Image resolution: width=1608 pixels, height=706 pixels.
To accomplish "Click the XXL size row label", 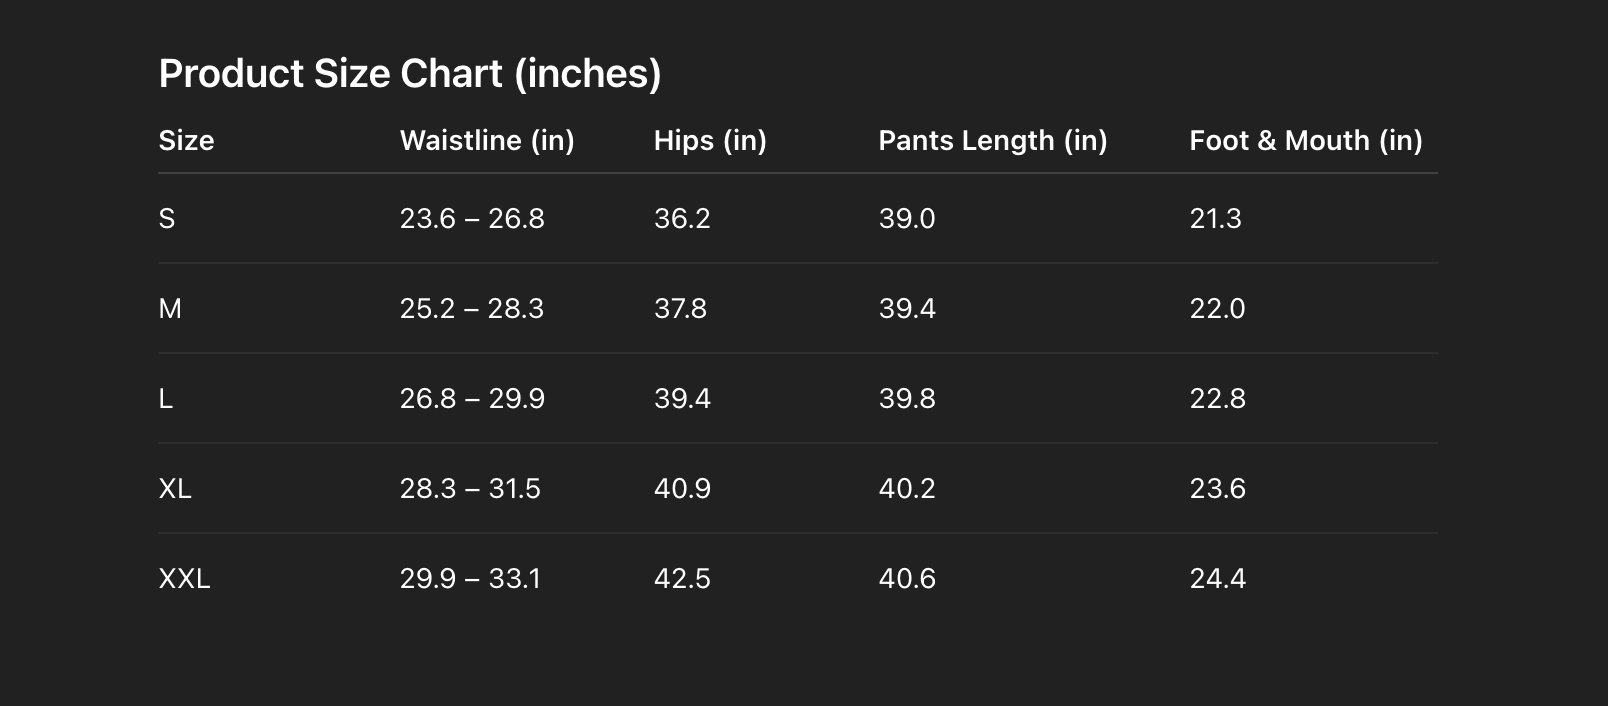I will click(184, 579).
